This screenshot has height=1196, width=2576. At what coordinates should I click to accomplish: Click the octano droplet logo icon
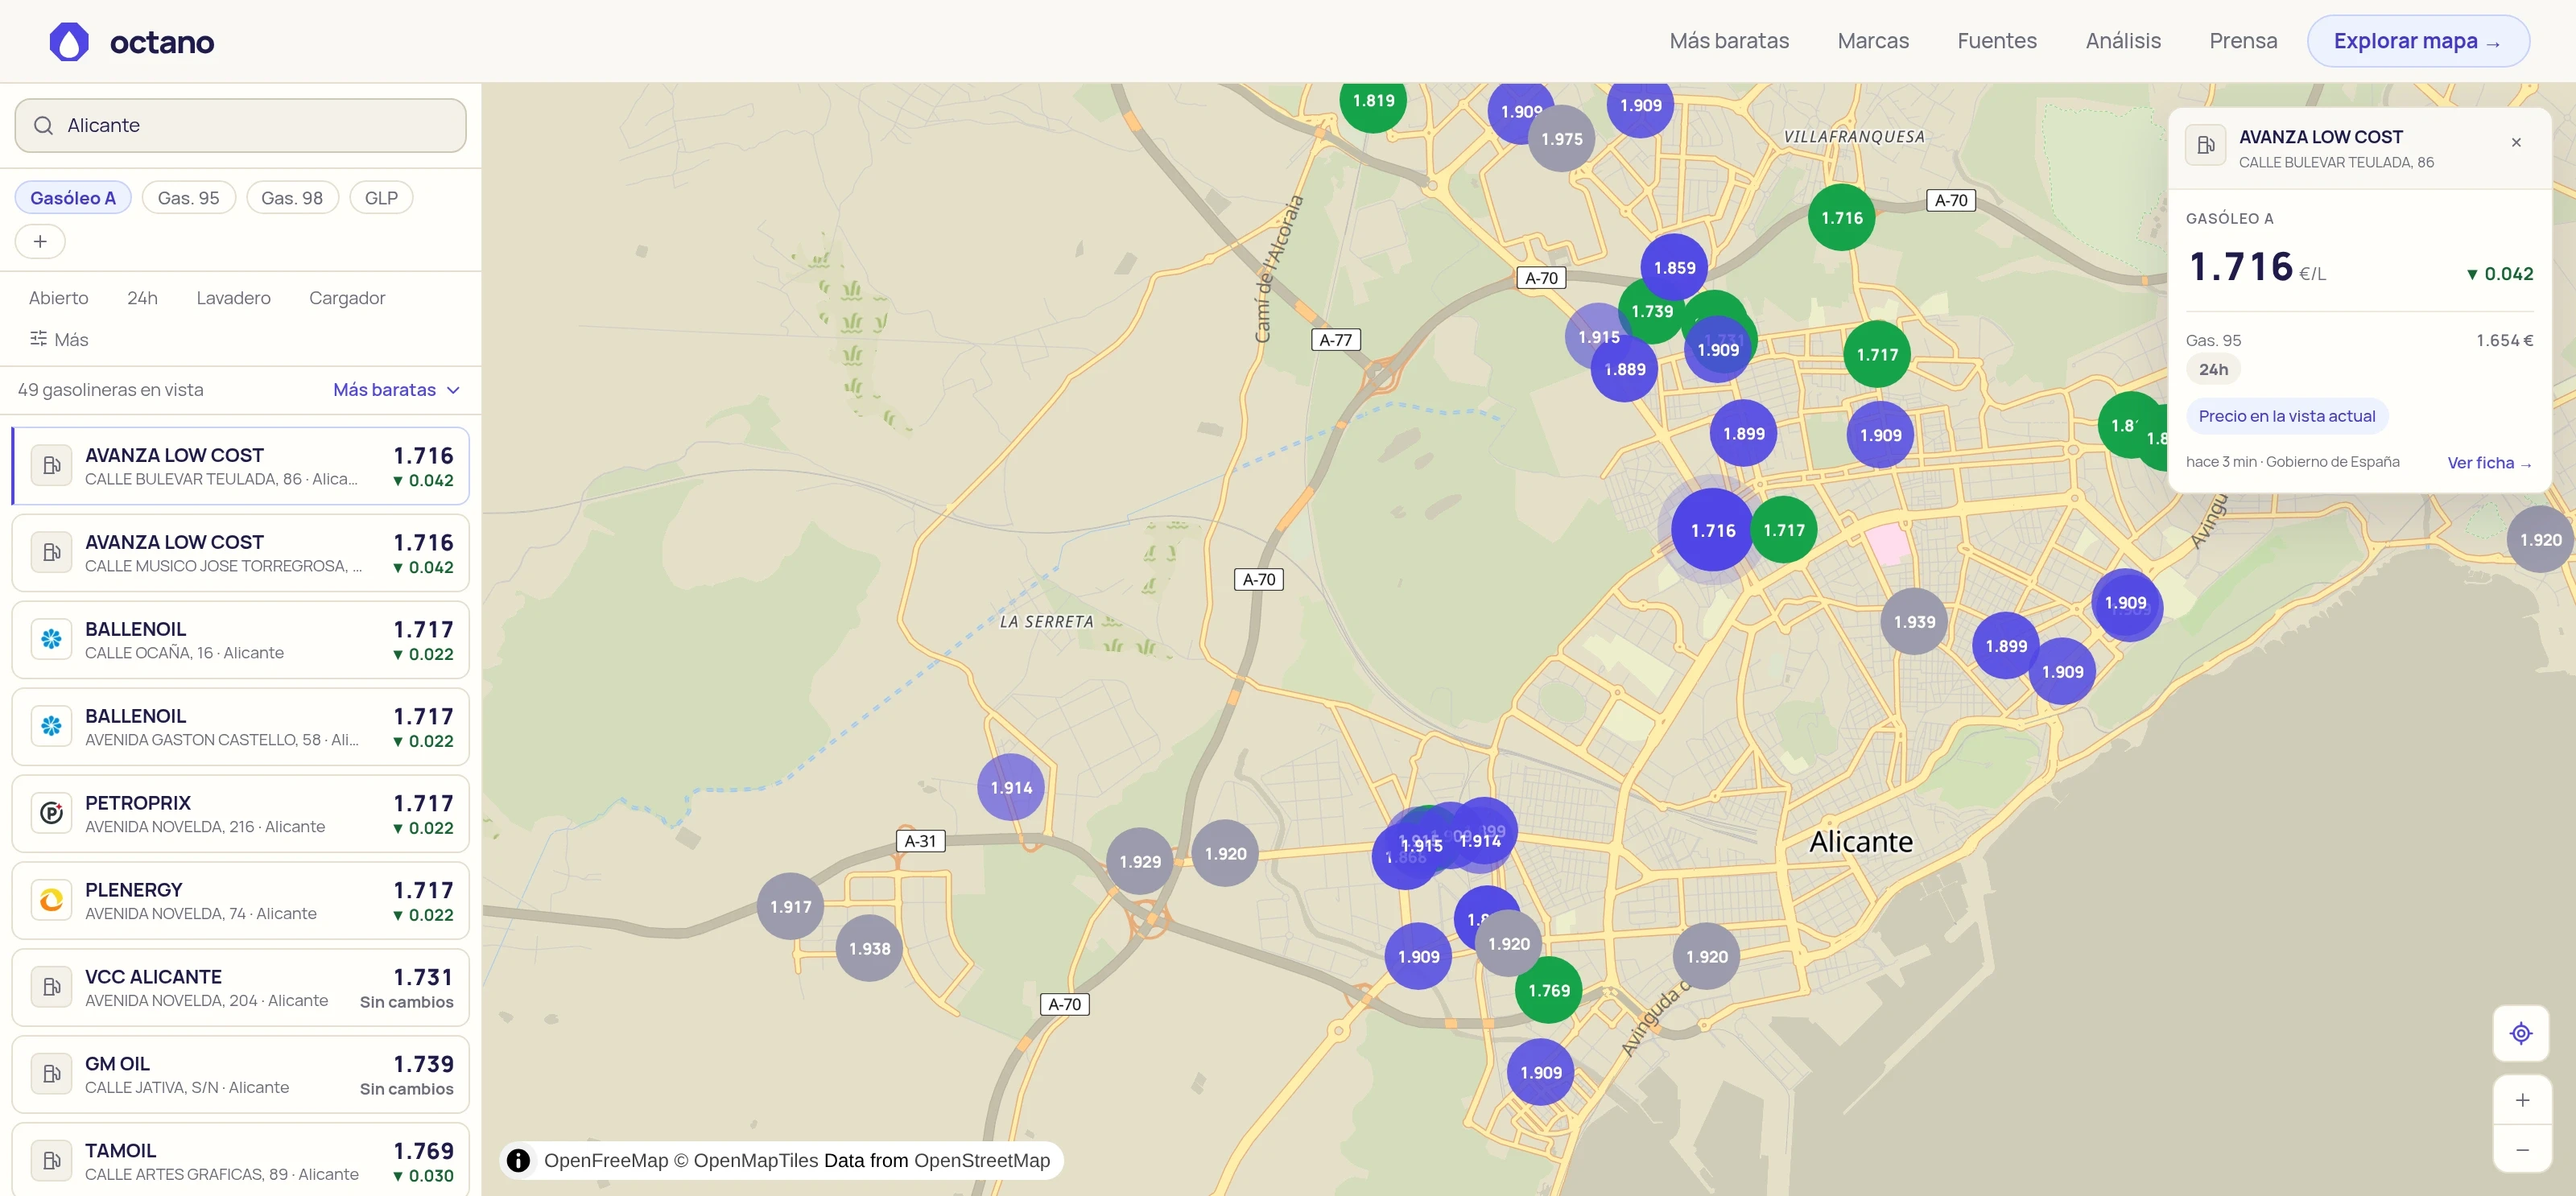tap(69, 41)
